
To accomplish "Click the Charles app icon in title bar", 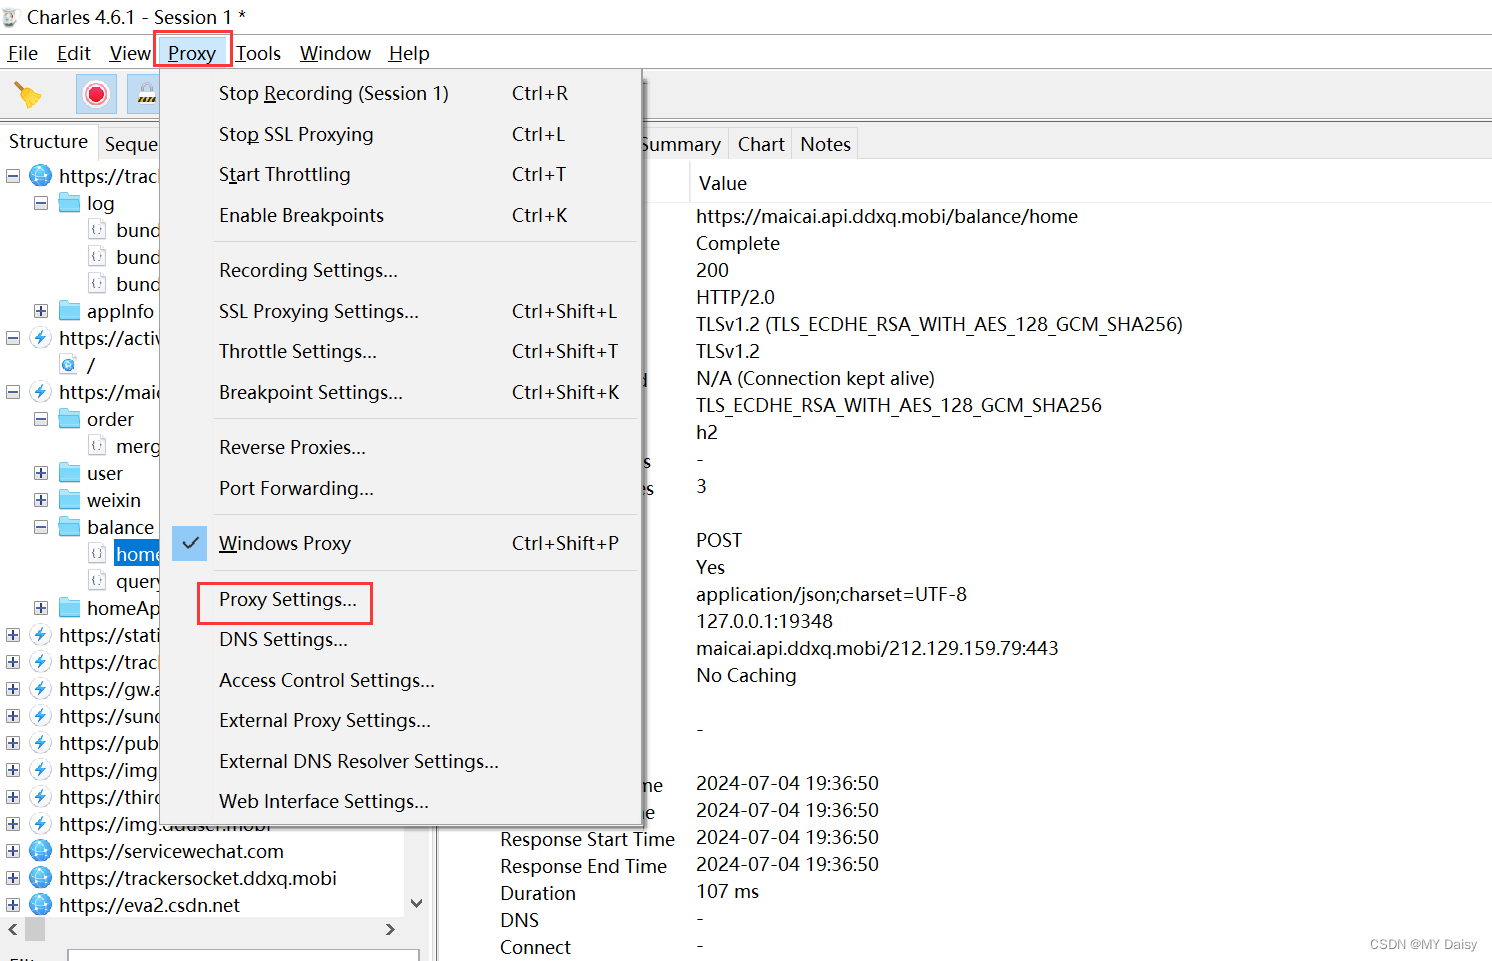I will 10,17.
